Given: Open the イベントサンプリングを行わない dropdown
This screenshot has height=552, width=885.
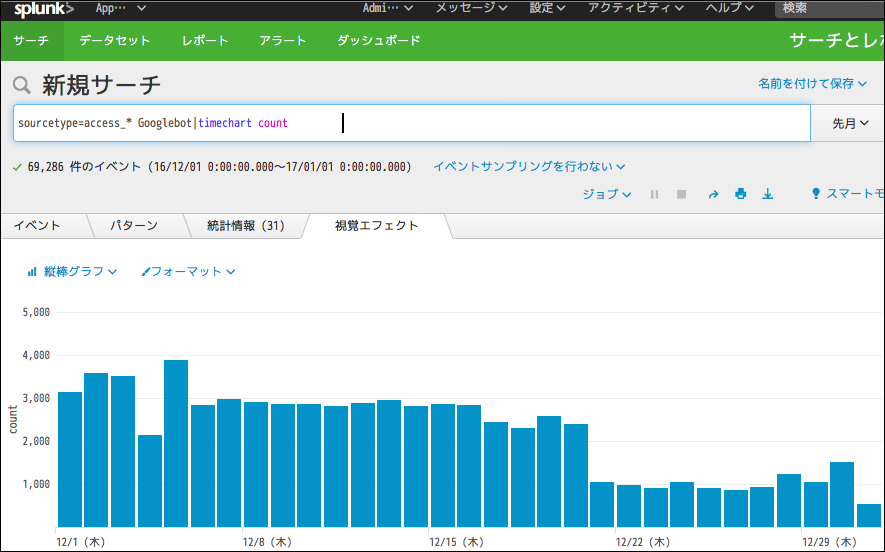Looking at the screenshot, I should [x=529, y=166].
